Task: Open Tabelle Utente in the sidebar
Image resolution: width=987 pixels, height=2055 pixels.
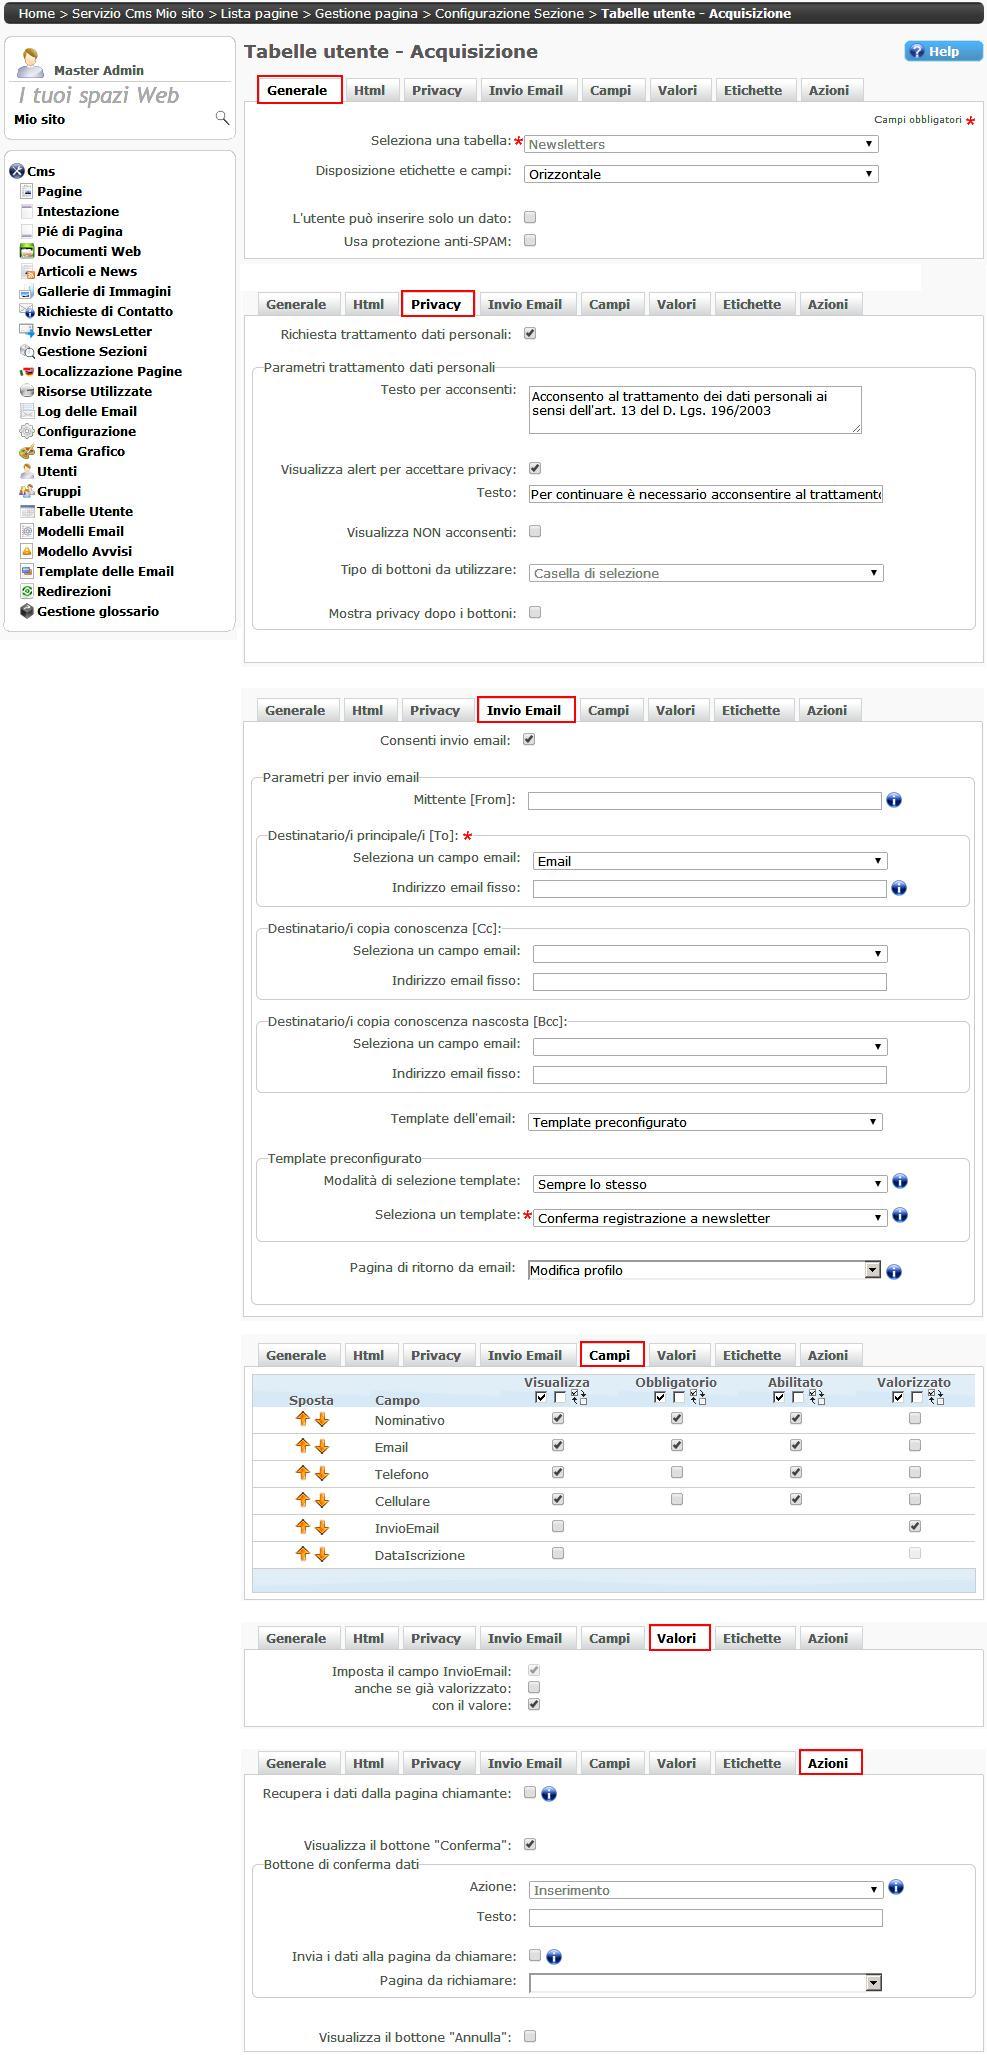Action: point(85,511)
